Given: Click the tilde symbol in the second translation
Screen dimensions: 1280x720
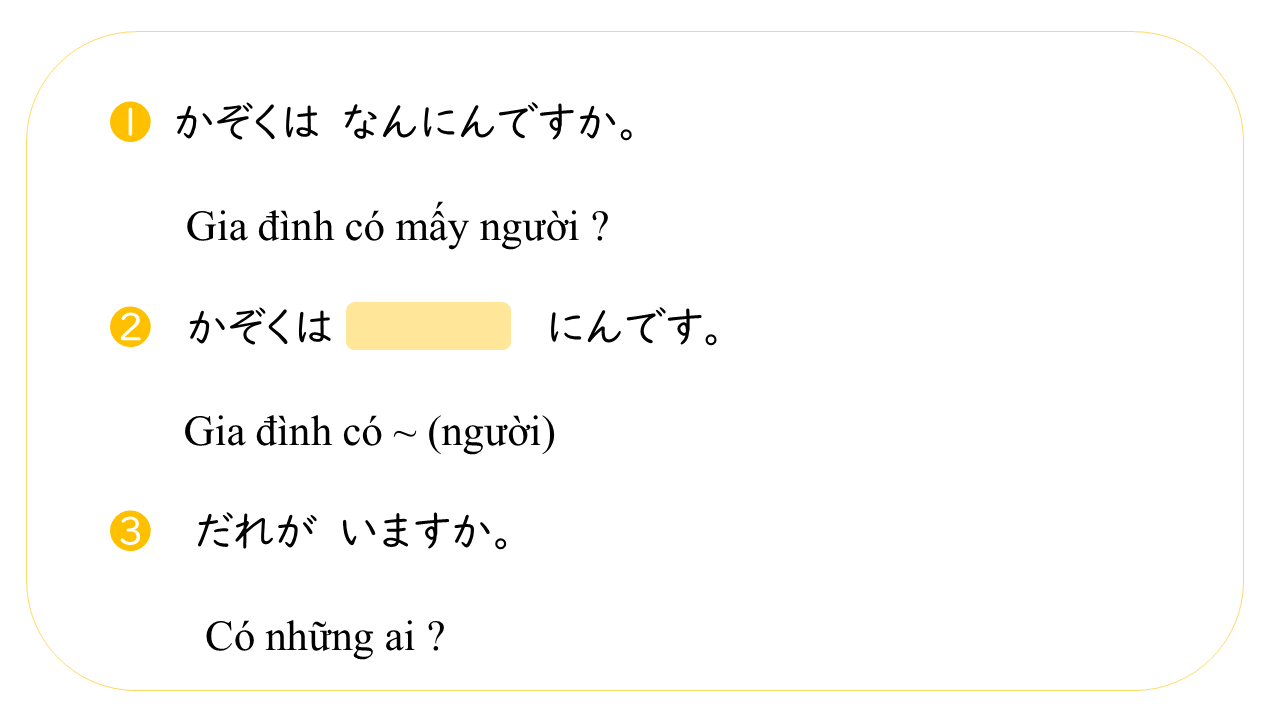Looking at the screenshot, I should pyautogui.click(x=405, y=434).
